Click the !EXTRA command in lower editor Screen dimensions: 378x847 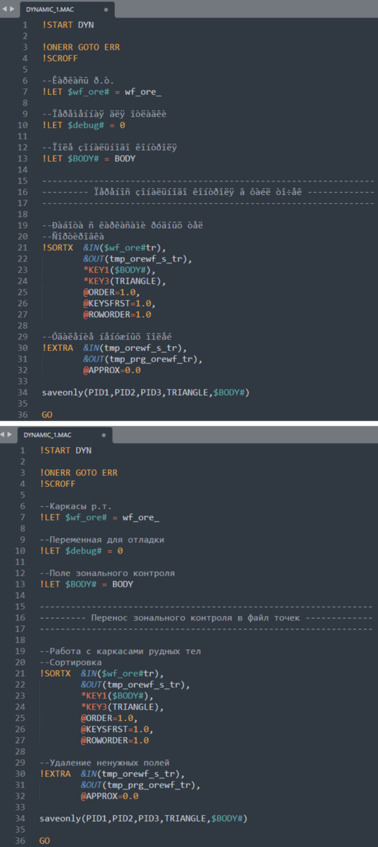(x=55, y=774)
